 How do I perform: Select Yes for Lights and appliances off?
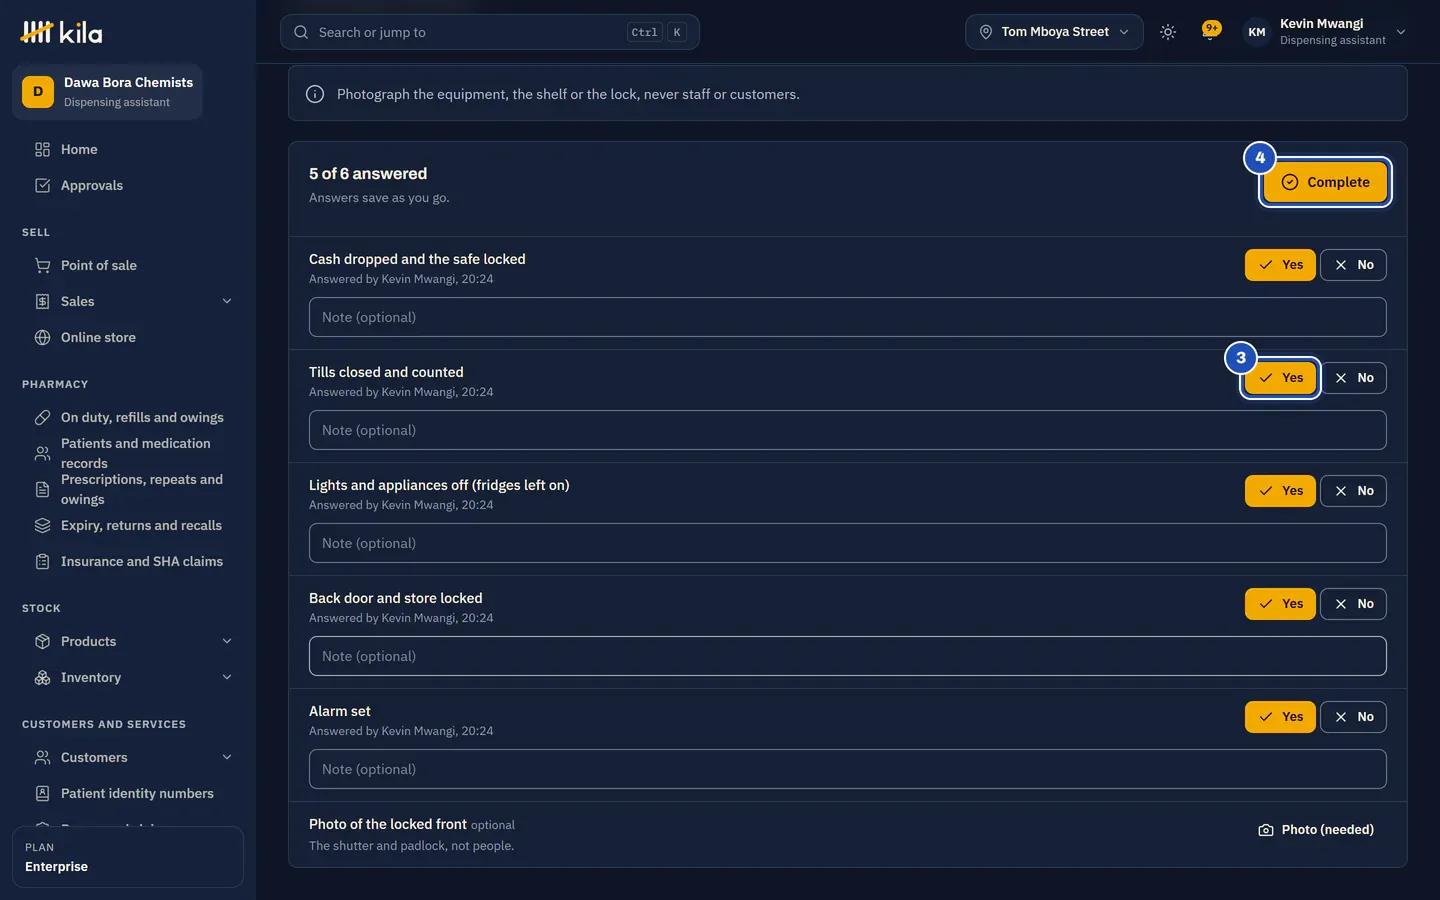1280,491
